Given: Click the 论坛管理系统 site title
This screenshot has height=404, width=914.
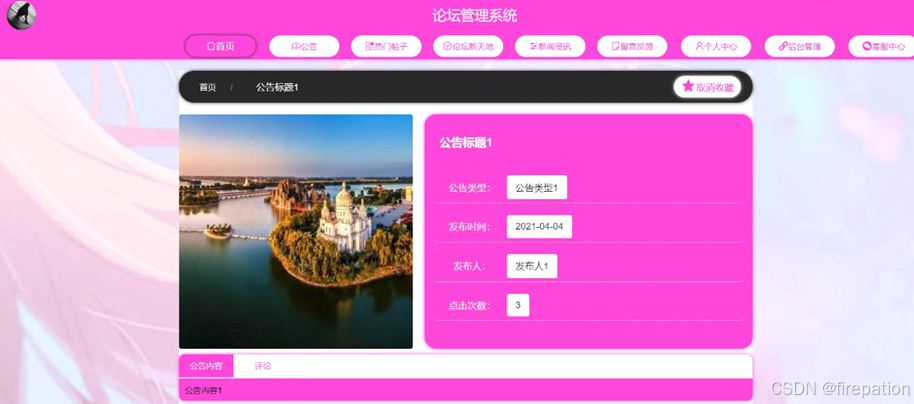Looking at the screenshot, I should tap(474, 15).
